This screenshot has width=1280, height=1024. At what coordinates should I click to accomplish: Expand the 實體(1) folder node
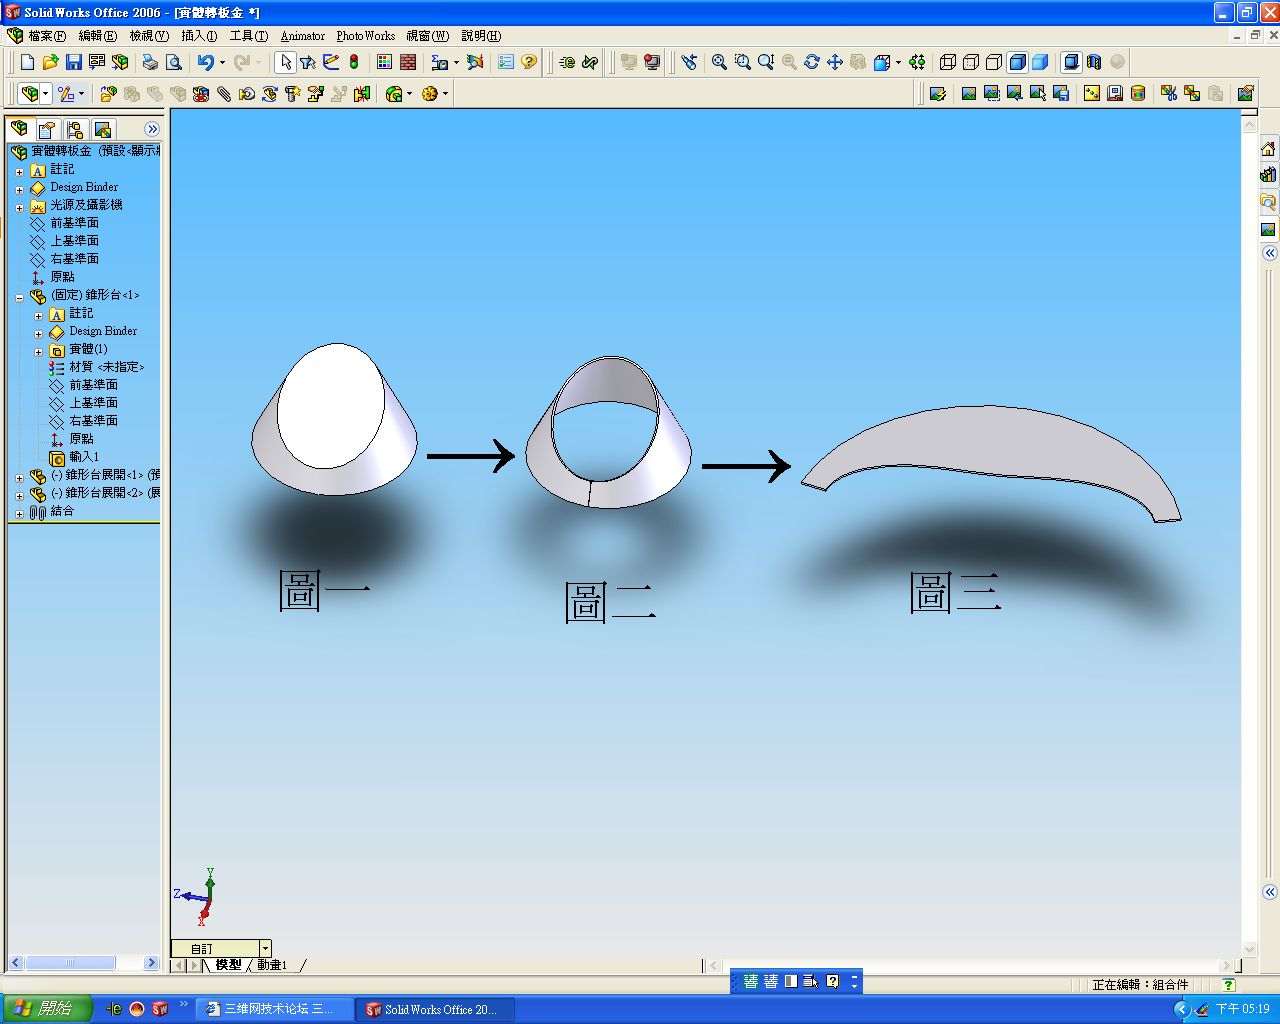tap(39, 351)
